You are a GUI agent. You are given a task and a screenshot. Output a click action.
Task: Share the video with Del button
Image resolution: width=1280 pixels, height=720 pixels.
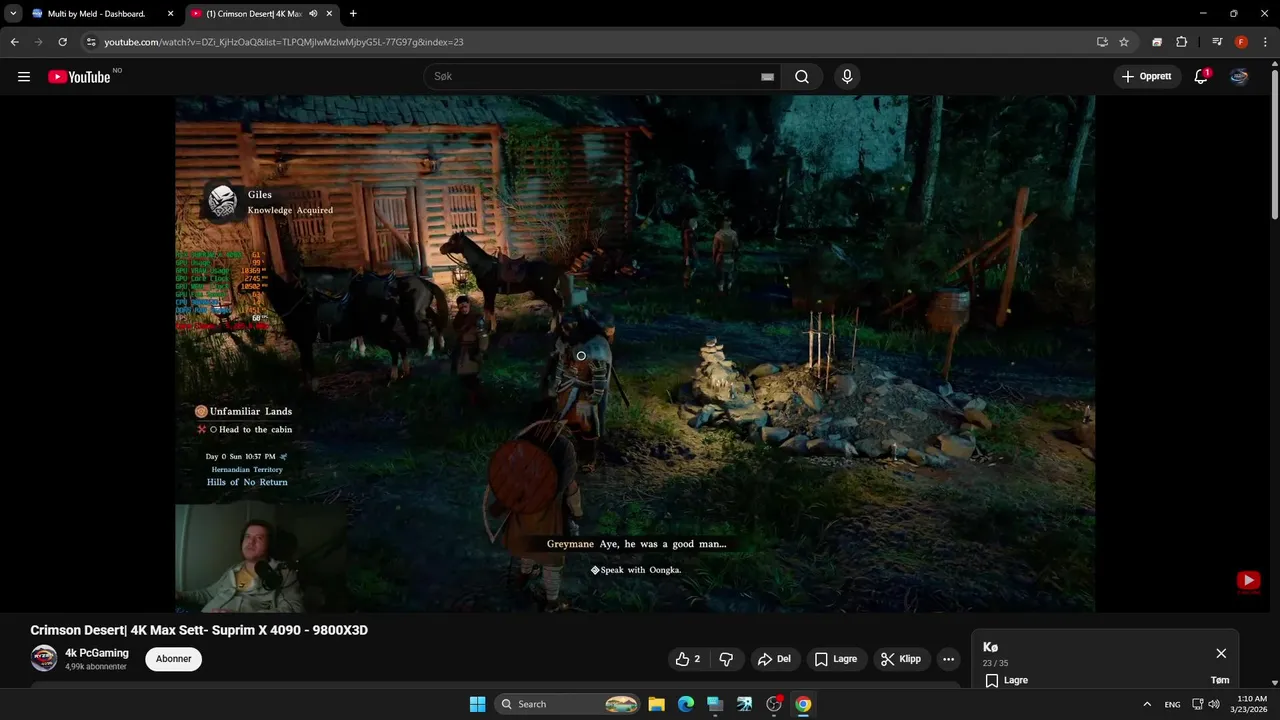click(774, 659)
